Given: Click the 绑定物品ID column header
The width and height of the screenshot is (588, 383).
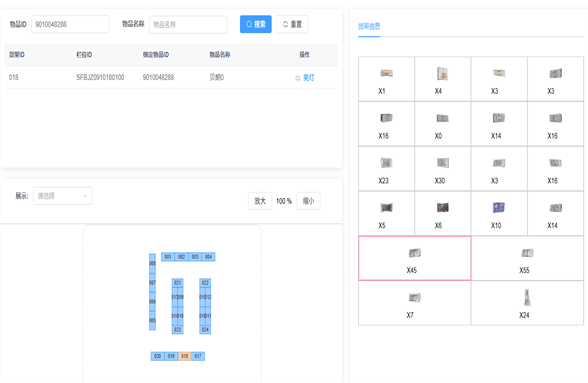Looking at the screenshot, I should click(156, 55).
